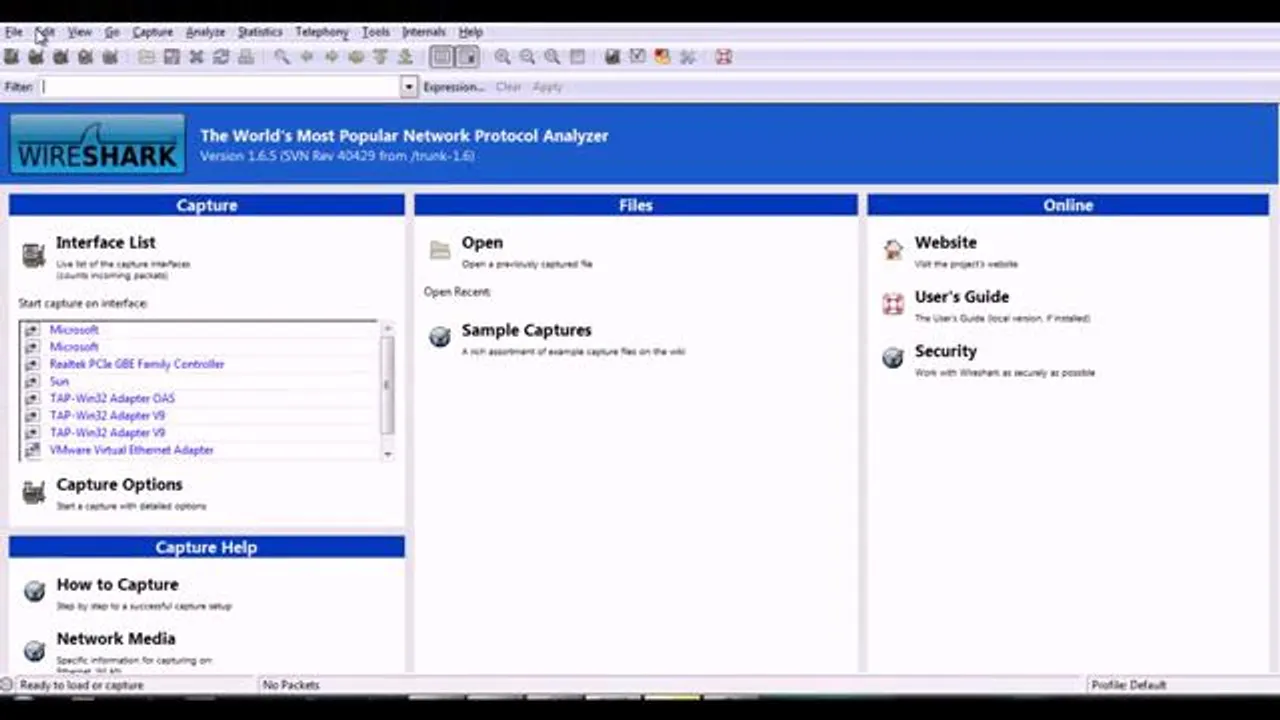Viewport: 1280px width, 720px height.
Task: Open the Internals menu
Action: click(424, 32)
